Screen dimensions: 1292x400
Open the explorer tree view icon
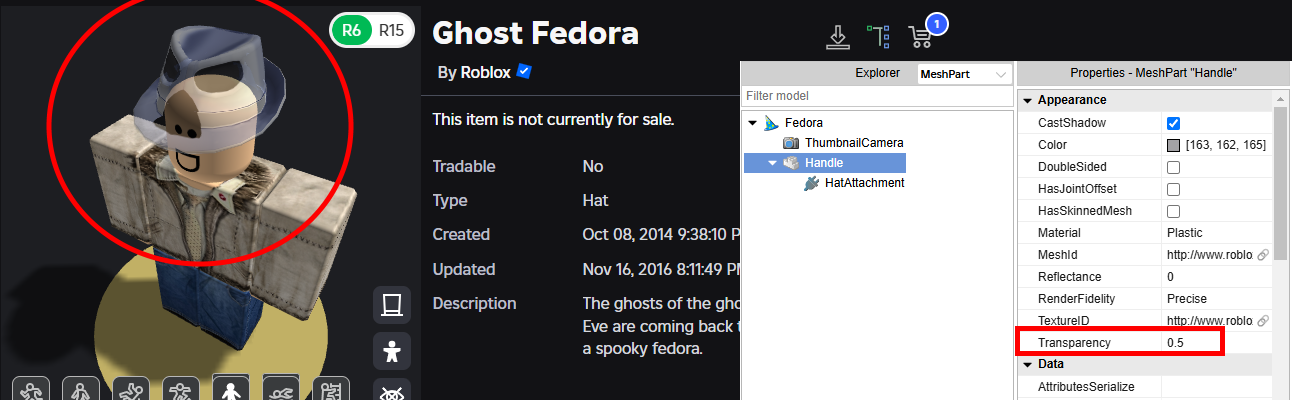(x=878, y=37)
